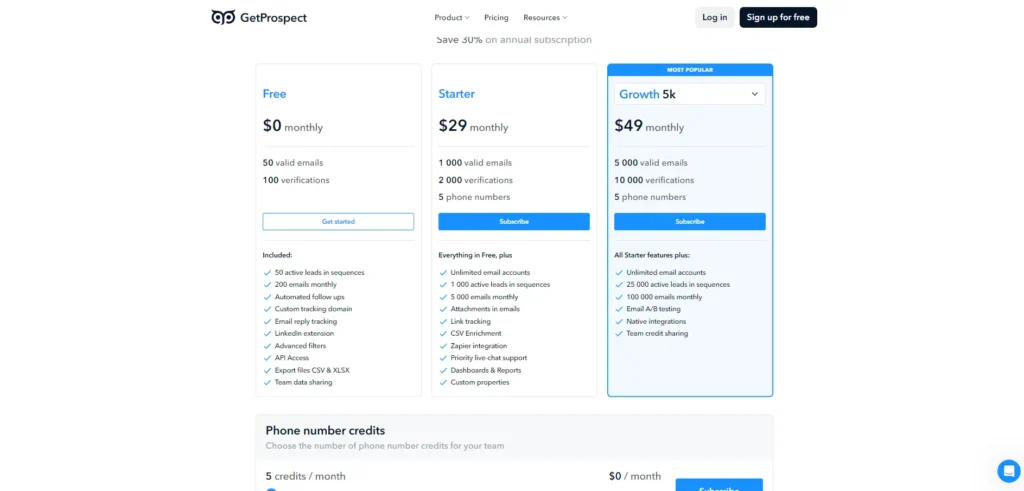Click the $0 monthly price in the Free plan
The image size is (1024, 491).
click(x=293, y=125)
